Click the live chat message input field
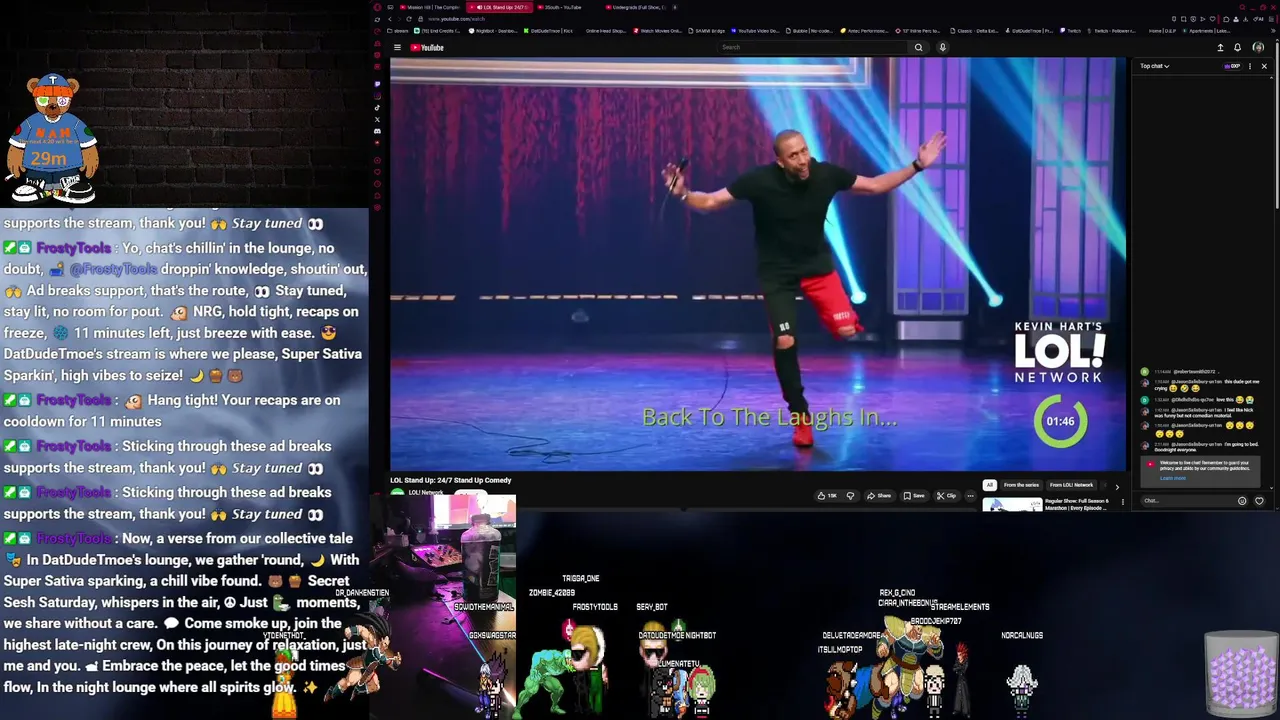The image size is (1280, 720). pos(1189,501)
